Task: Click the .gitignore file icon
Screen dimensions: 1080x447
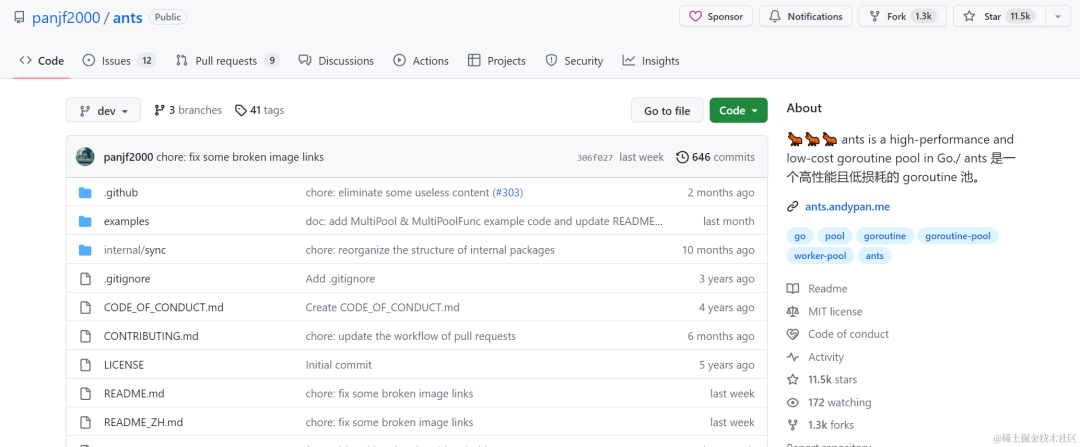Action: (x=85, y=279)
